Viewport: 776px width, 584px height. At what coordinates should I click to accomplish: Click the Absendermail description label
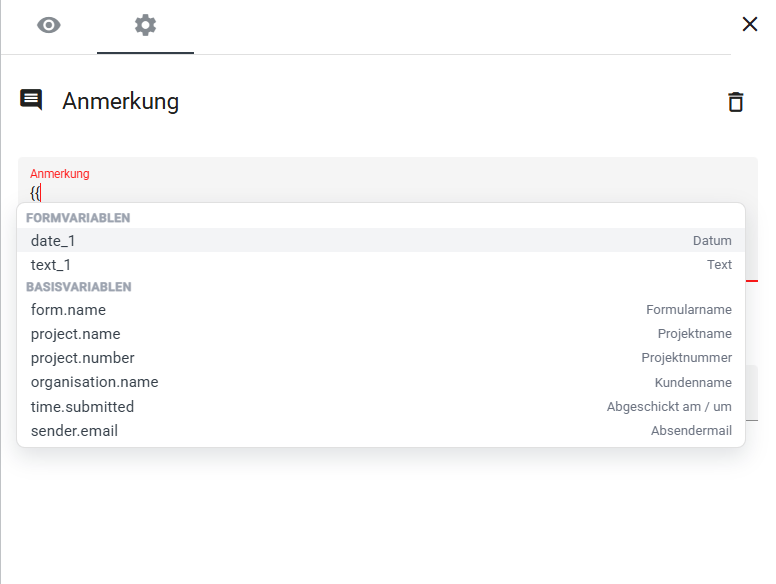tap(691, 431)
